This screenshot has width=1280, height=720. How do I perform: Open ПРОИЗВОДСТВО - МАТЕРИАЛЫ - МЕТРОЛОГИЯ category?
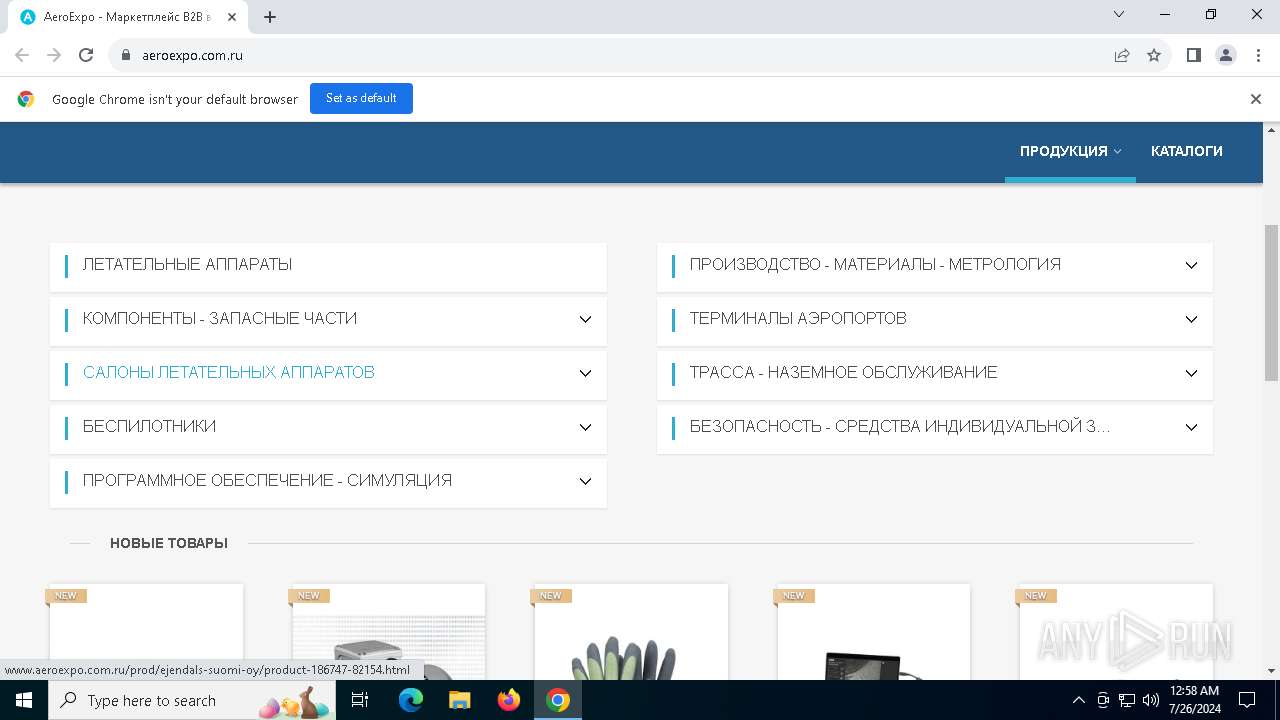[875, 265]
